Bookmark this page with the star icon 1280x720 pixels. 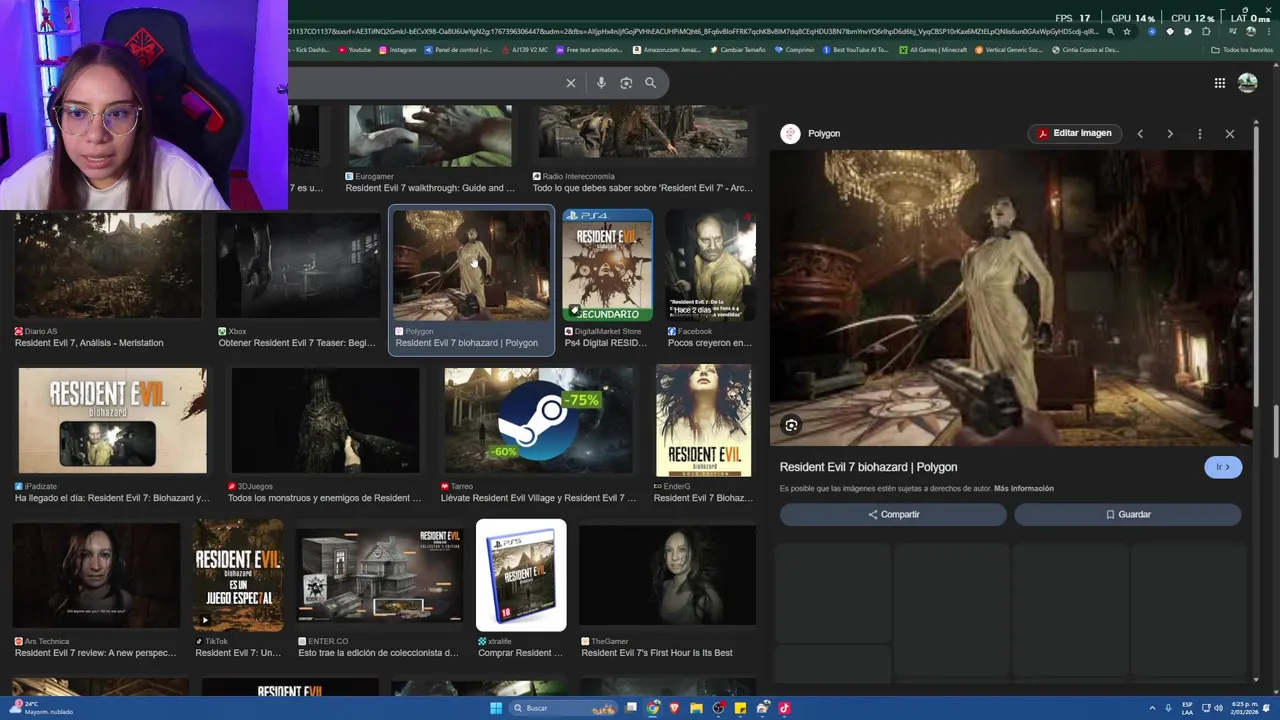(1127, 31)
